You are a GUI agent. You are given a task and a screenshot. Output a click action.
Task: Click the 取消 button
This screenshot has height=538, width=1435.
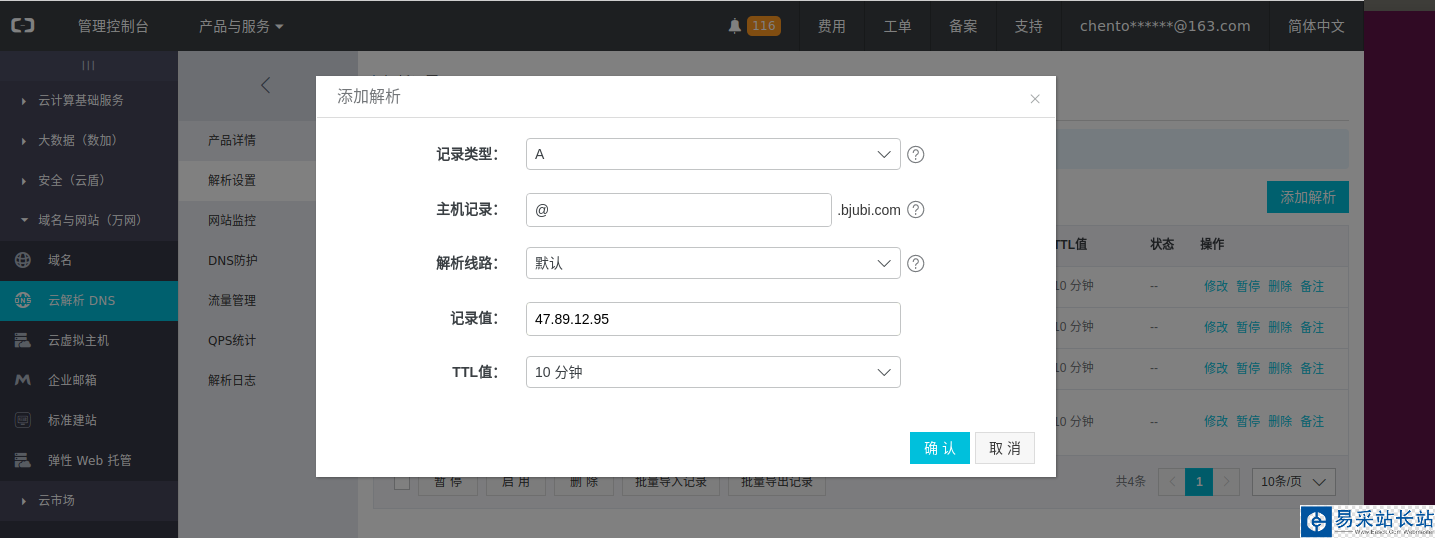pyautogui.click(x=1005, y=448)
